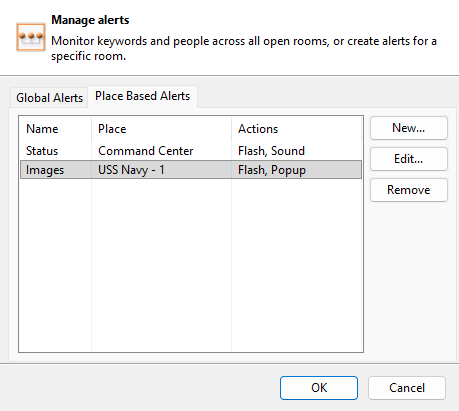Confirm with the OK button
This screenshot has width=459, height=411.
pos(319,388)
